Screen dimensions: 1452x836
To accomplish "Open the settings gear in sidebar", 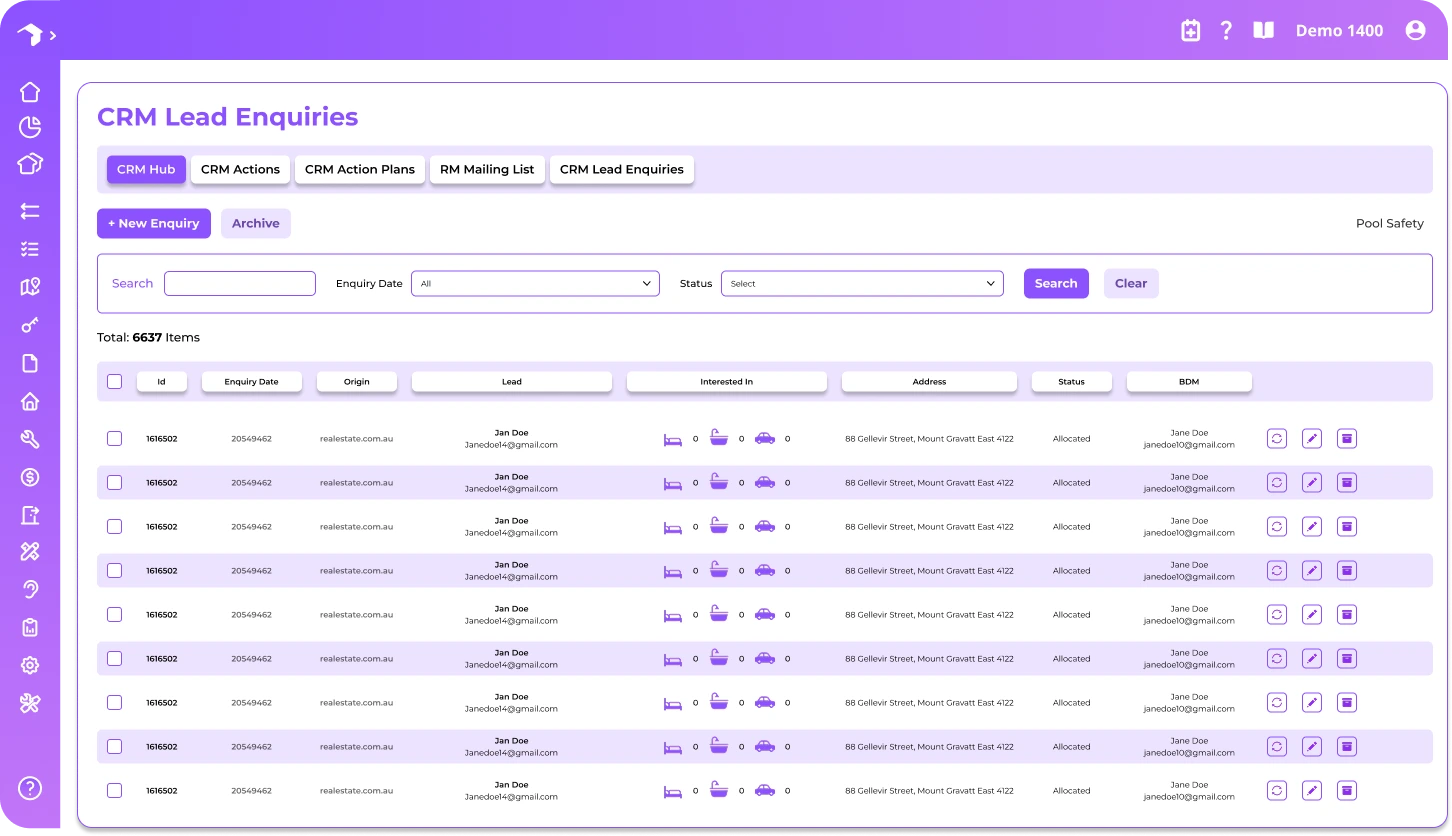I will (30, 665).
